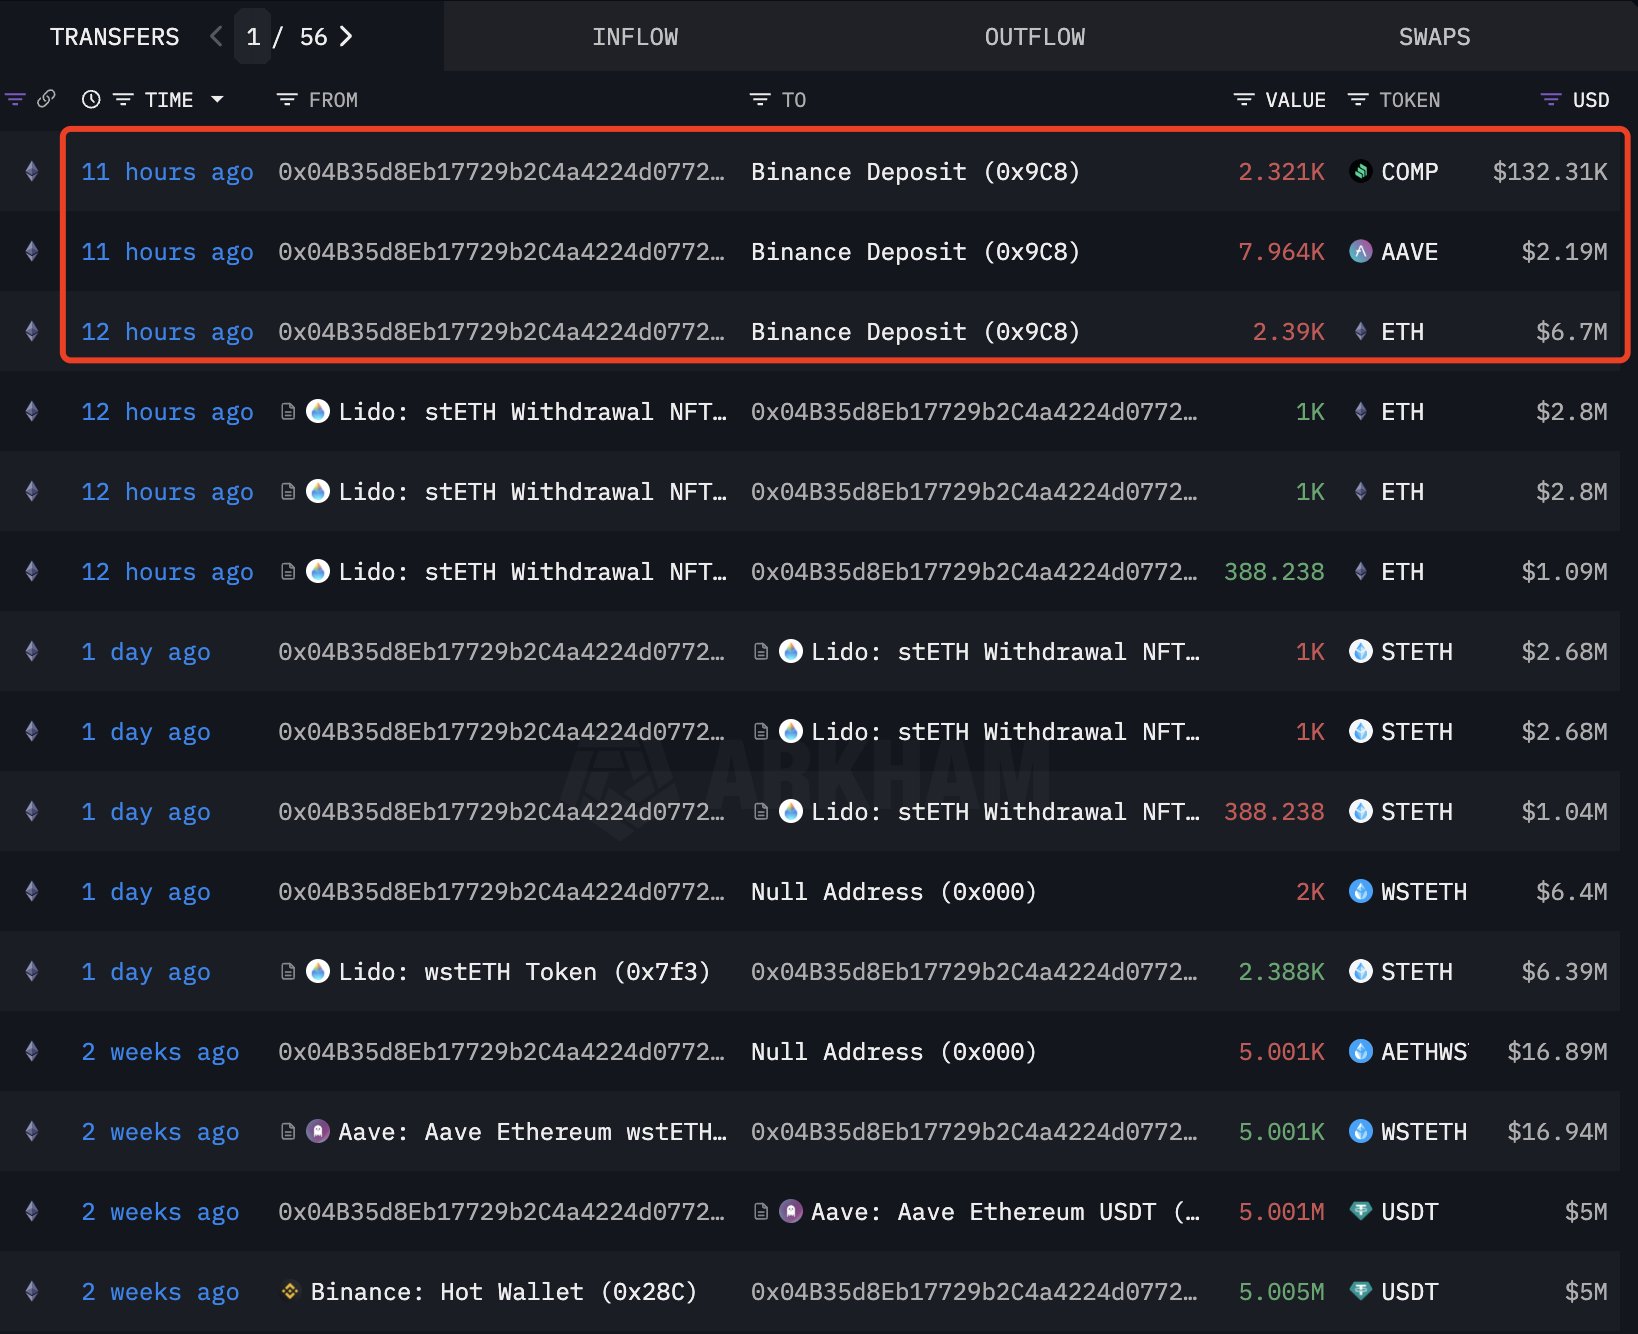1638x1334 pixels.
Task: Open the far-left chain filter icon
Action: click(15, 99)
